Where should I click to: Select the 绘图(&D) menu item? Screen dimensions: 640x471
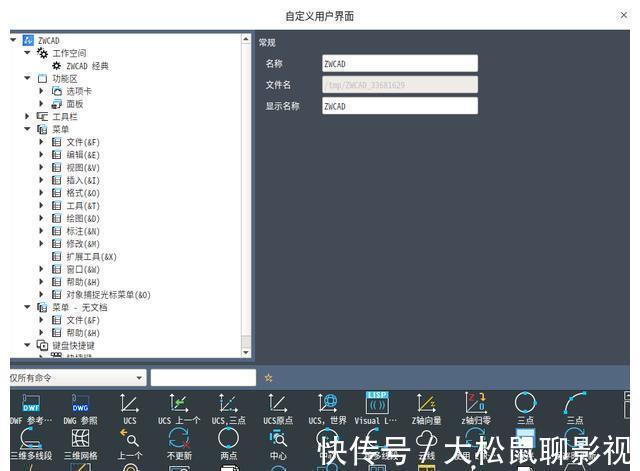point(83,218)
